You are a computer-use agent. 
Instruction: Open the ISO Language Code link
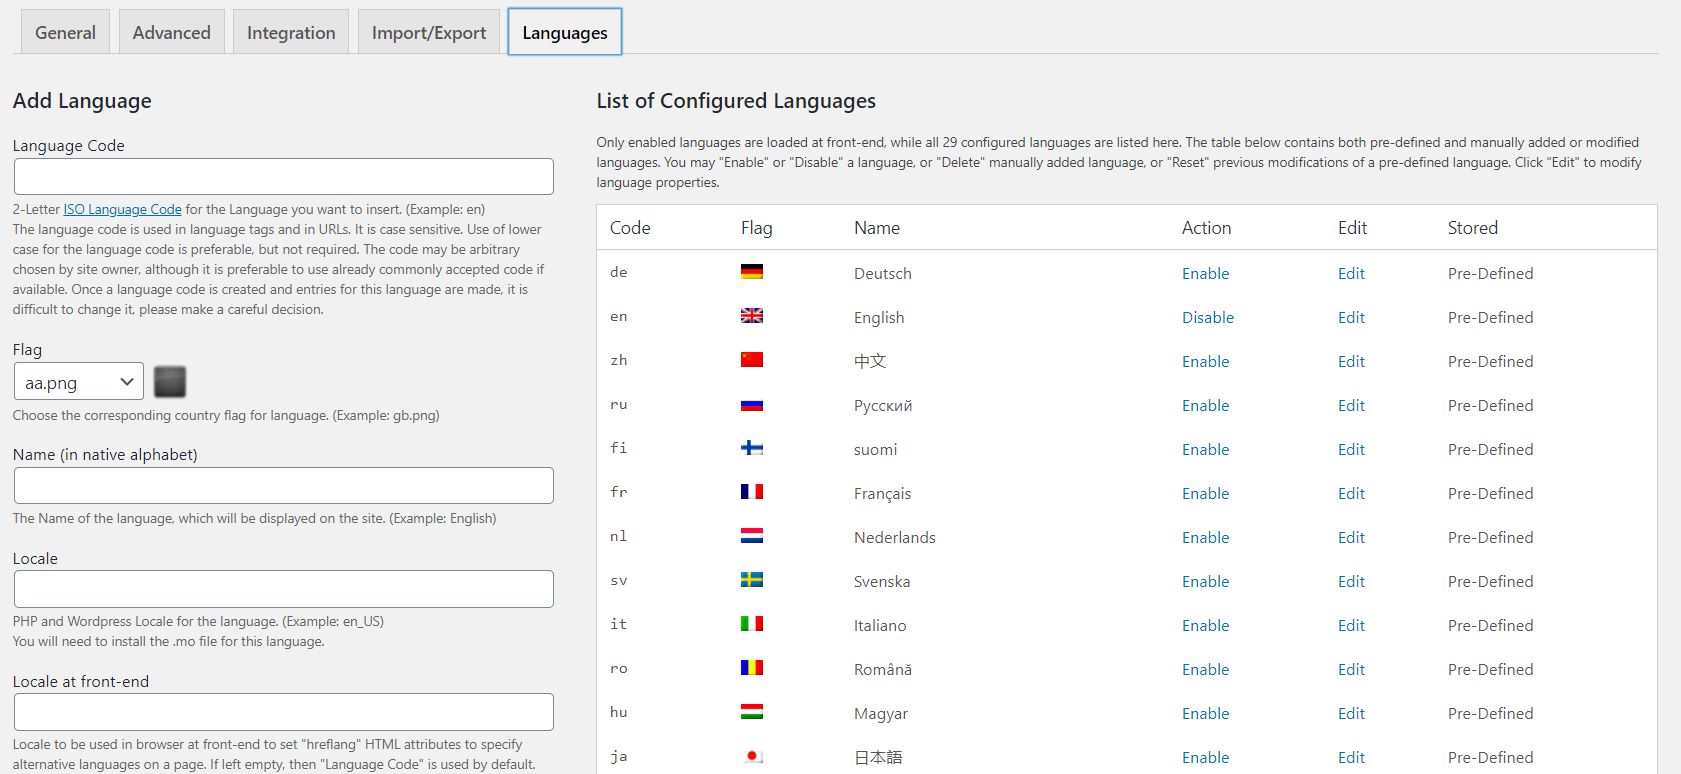tap(122, 209)
